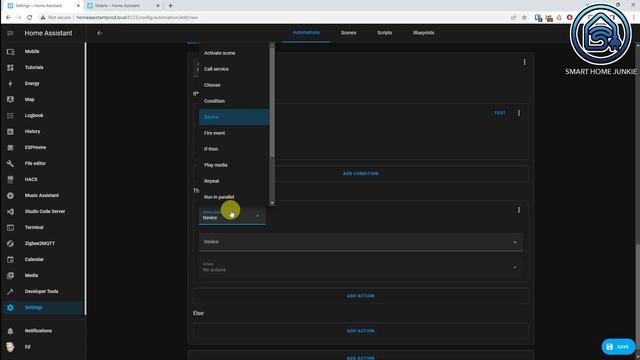Image resolution: width=640 pixels, height=360 pixels.
Task: Select Repeat from the action list
Action: click(234, 181)
